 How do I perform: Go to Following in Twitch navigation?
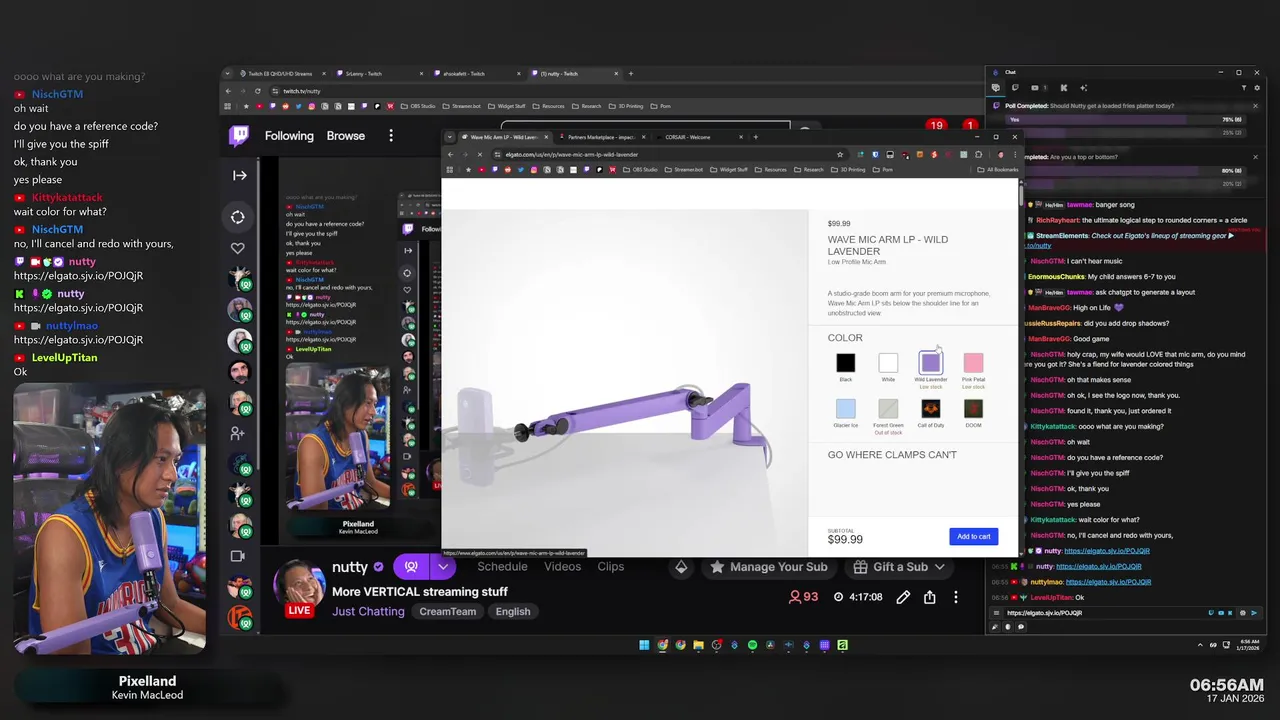pos(289,136)
